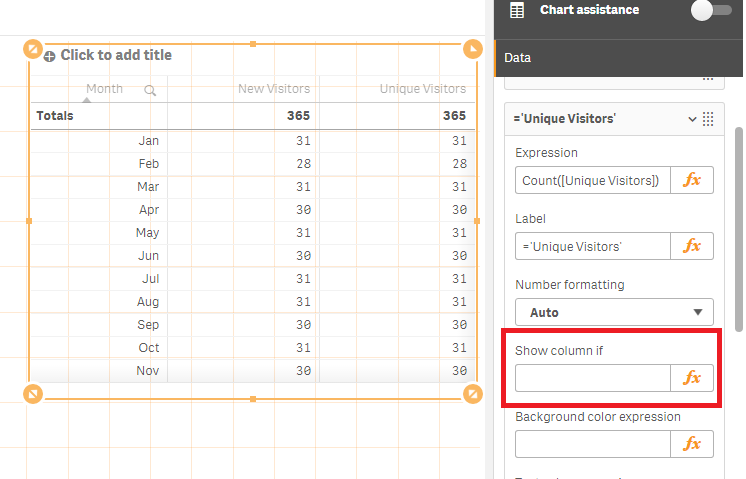Open expression editor for the Expression field

click(692, 180)
